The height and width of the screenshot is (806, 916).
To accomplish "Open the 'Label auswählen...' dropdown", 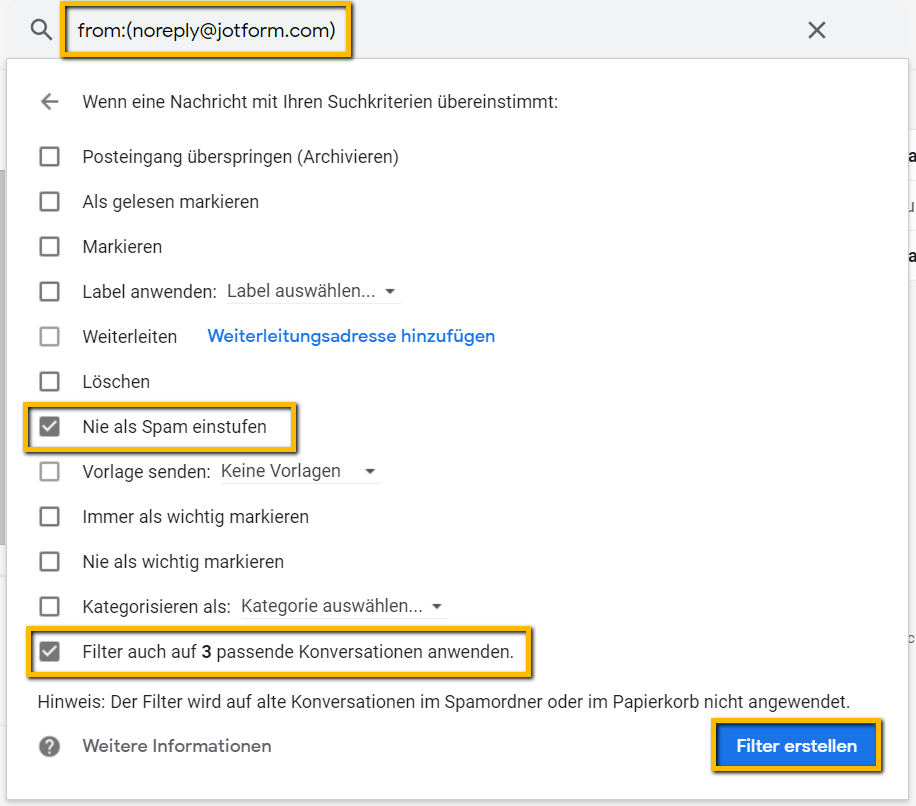I will click(312, 292).
